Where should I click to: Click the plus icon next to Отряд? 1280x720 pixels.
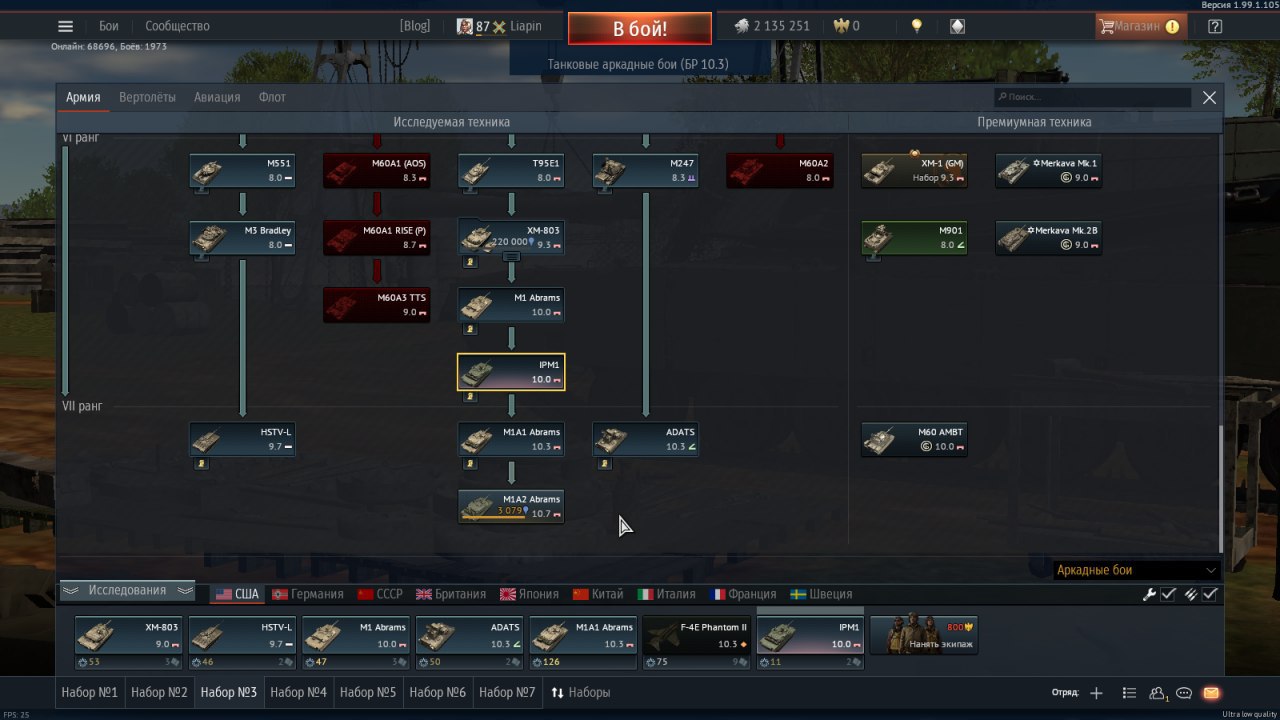pyautogui.click(x=1096, y=693)
